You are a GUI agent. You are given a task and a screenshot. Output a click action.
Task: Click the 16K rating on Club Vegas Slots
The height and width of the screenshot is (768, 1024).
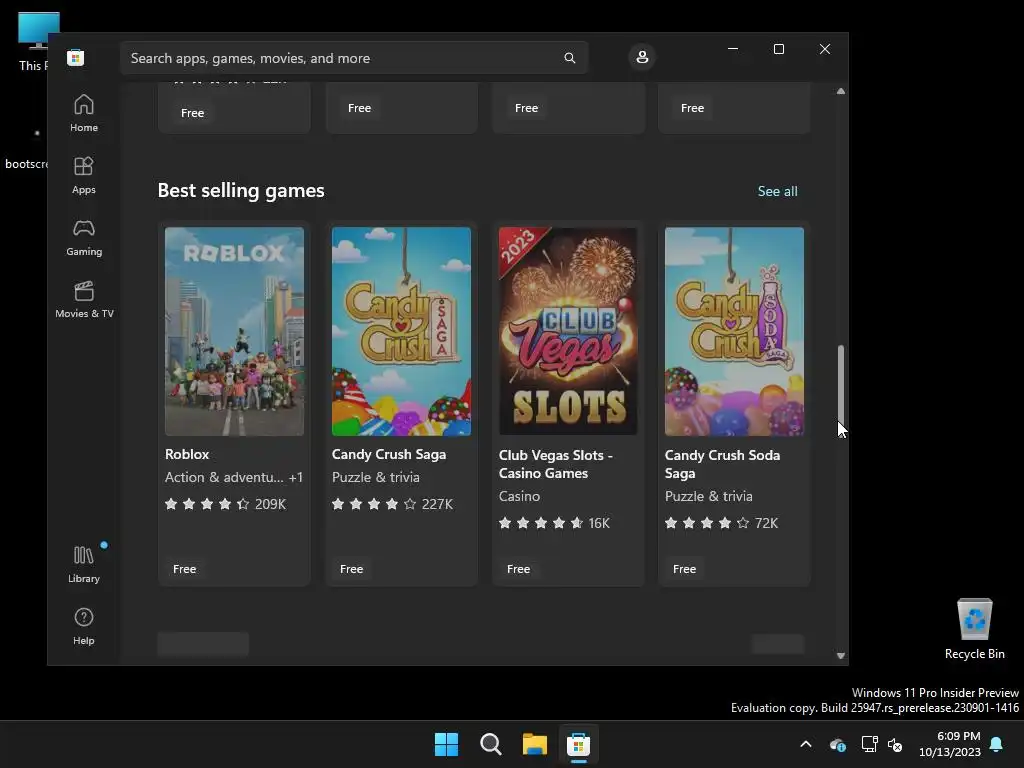click(599, 523)
